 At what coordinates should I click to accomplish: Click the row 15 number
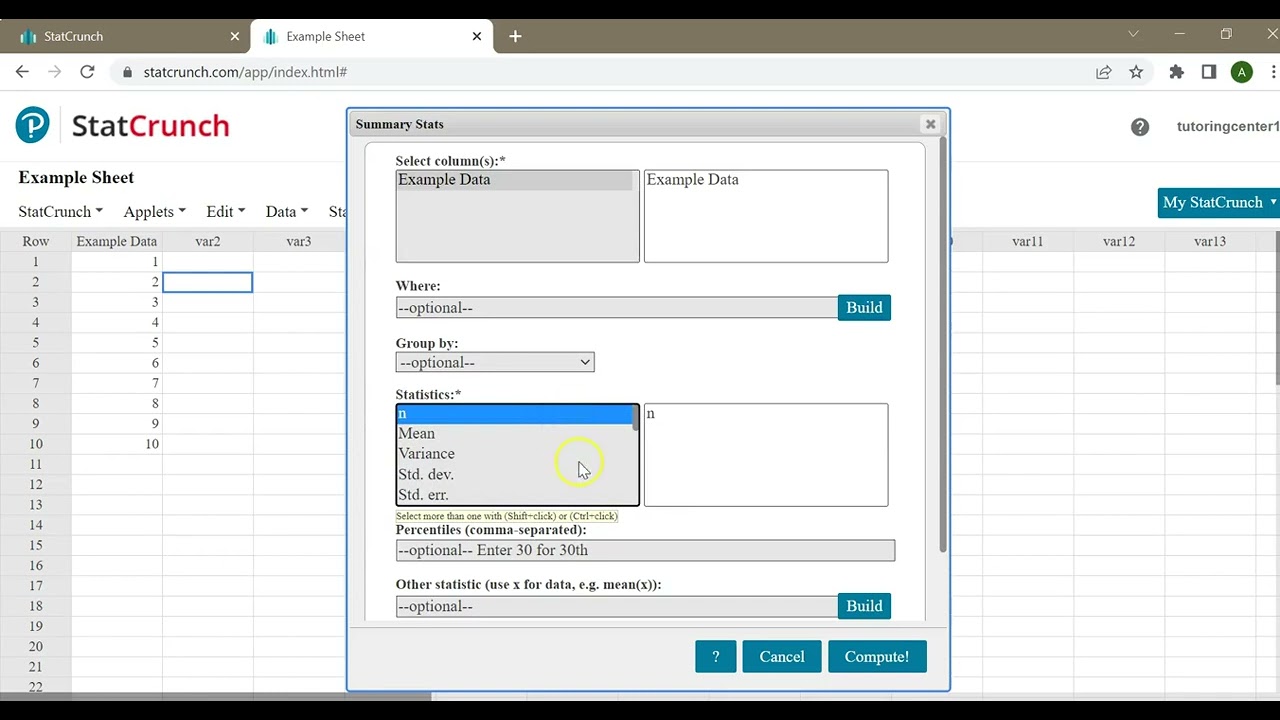(36, 545)
